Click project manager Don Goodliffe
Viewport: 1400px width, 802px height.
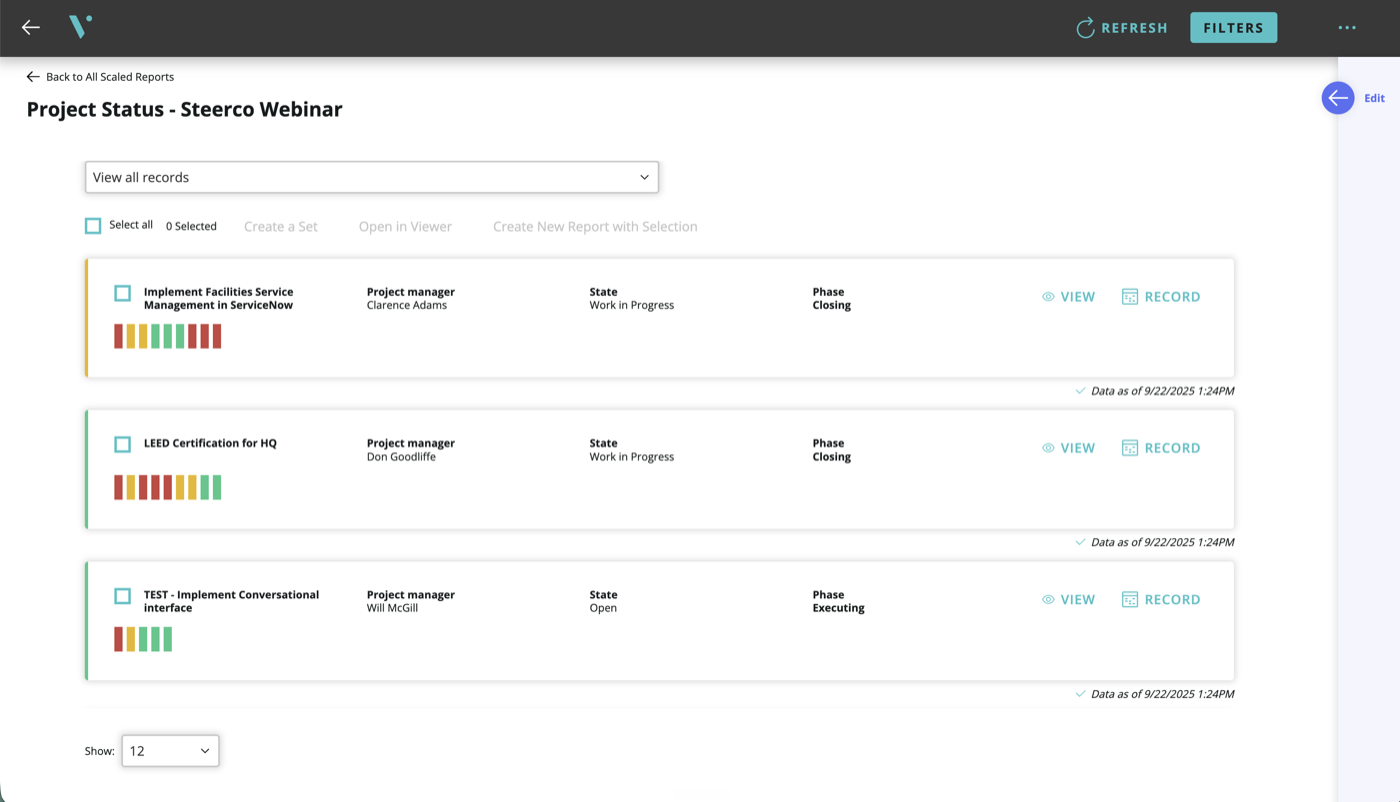point(401,457)
